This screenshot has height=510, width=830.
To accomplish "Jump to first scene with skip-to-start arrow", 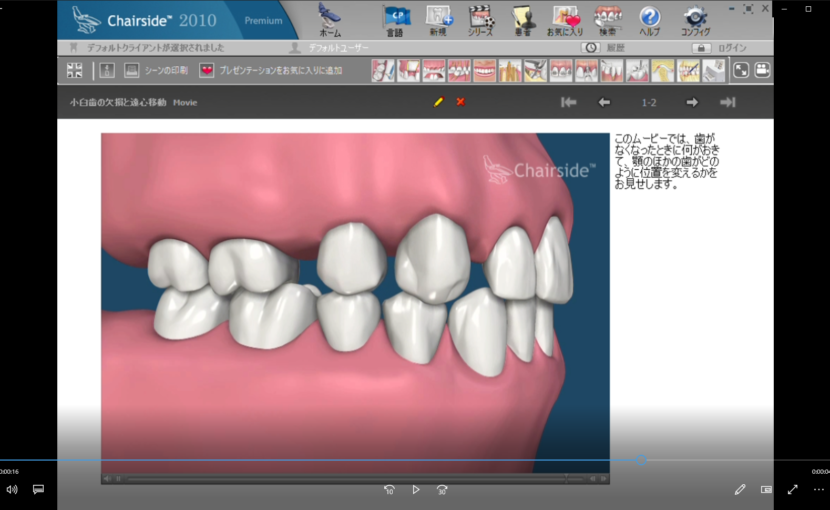I will 569,102.
